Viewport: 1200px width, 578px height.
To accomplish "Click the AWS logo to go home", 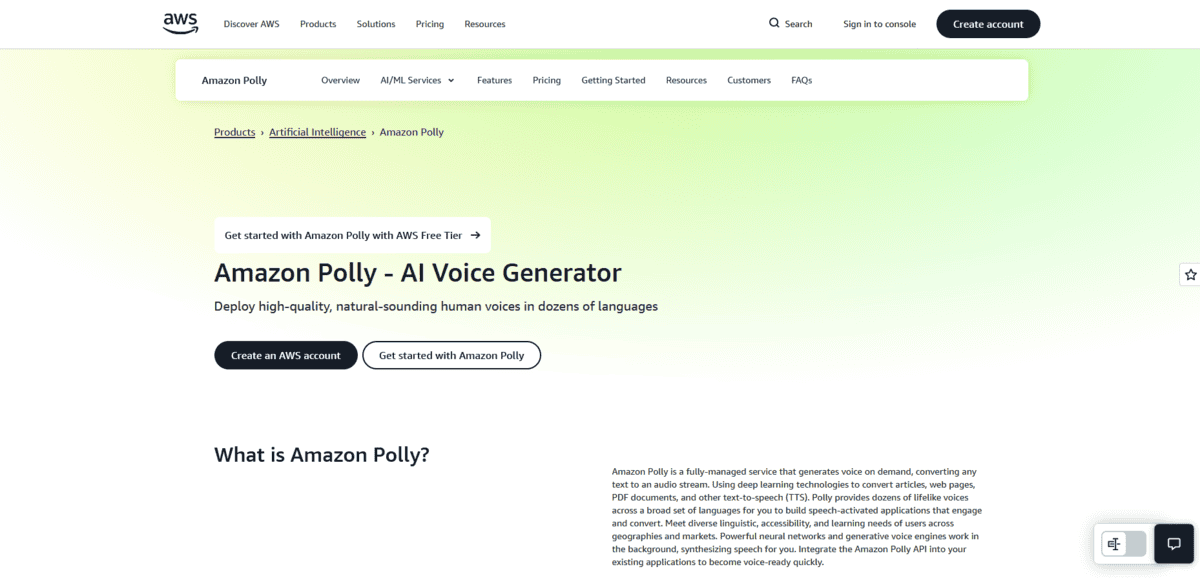I will click(179, 23).
